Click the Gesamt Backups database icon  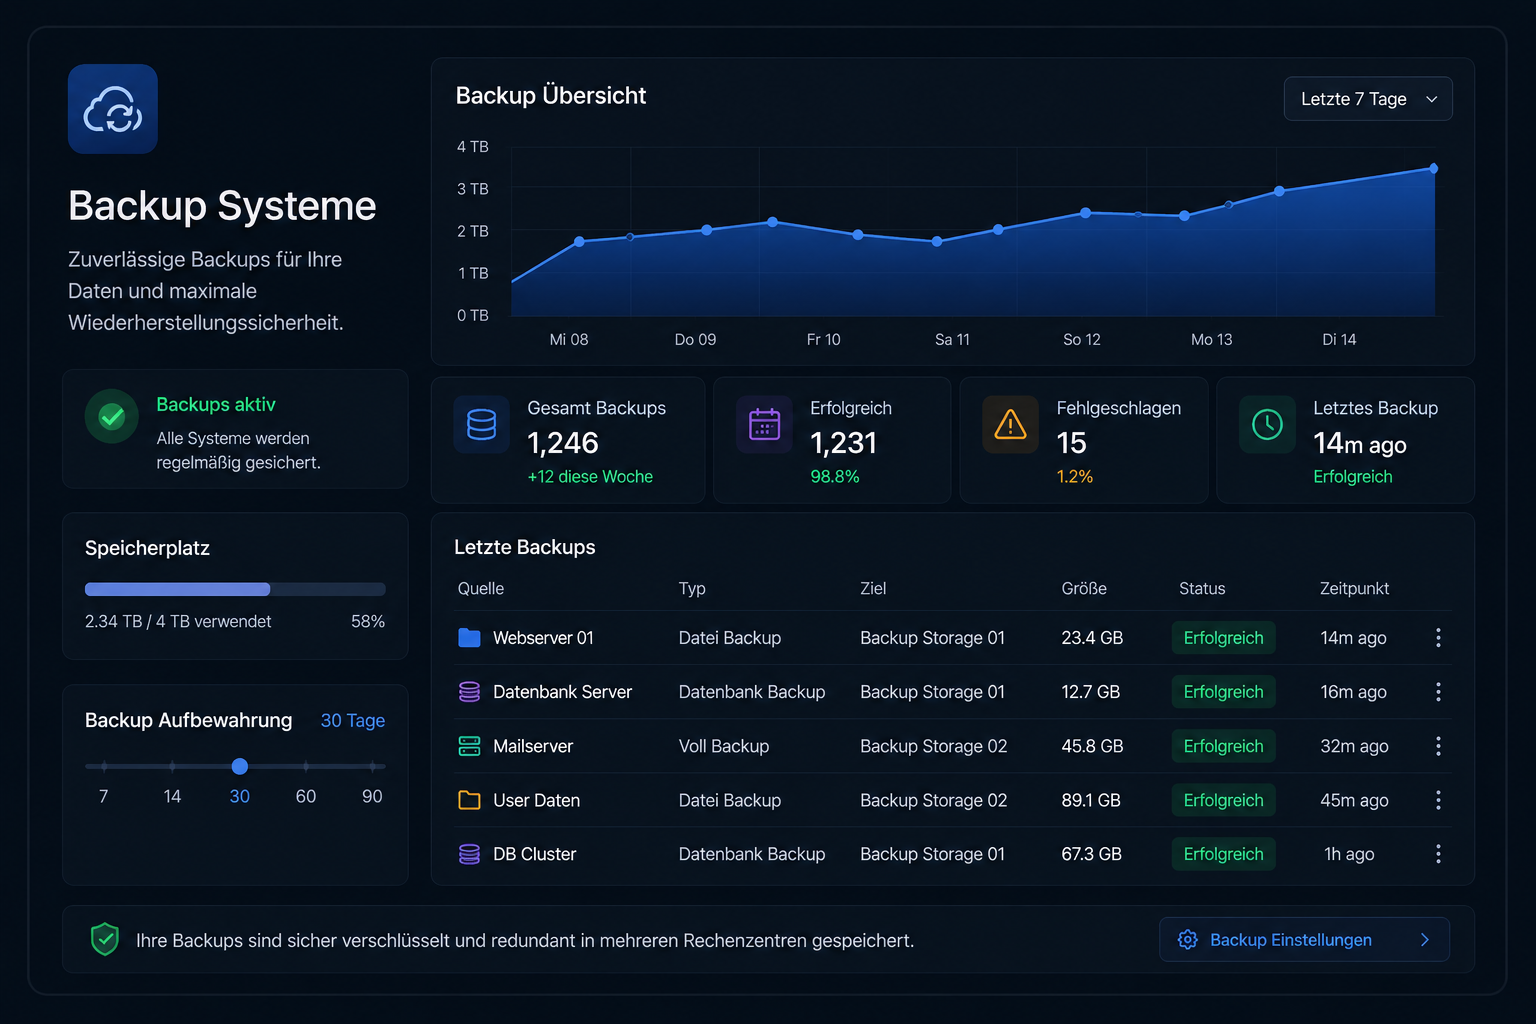point(482,425)
